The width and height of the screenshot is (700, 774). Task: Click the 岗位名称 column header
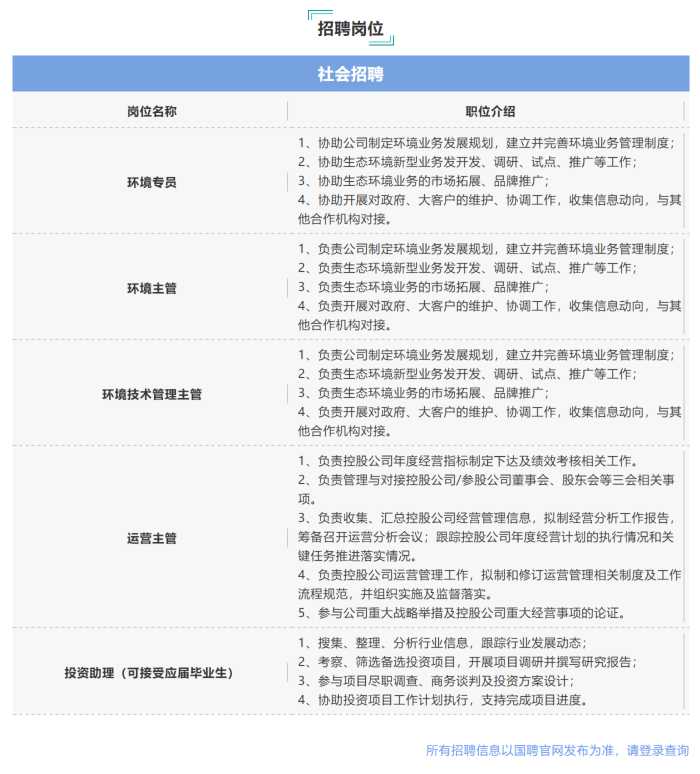coord(152,112)
